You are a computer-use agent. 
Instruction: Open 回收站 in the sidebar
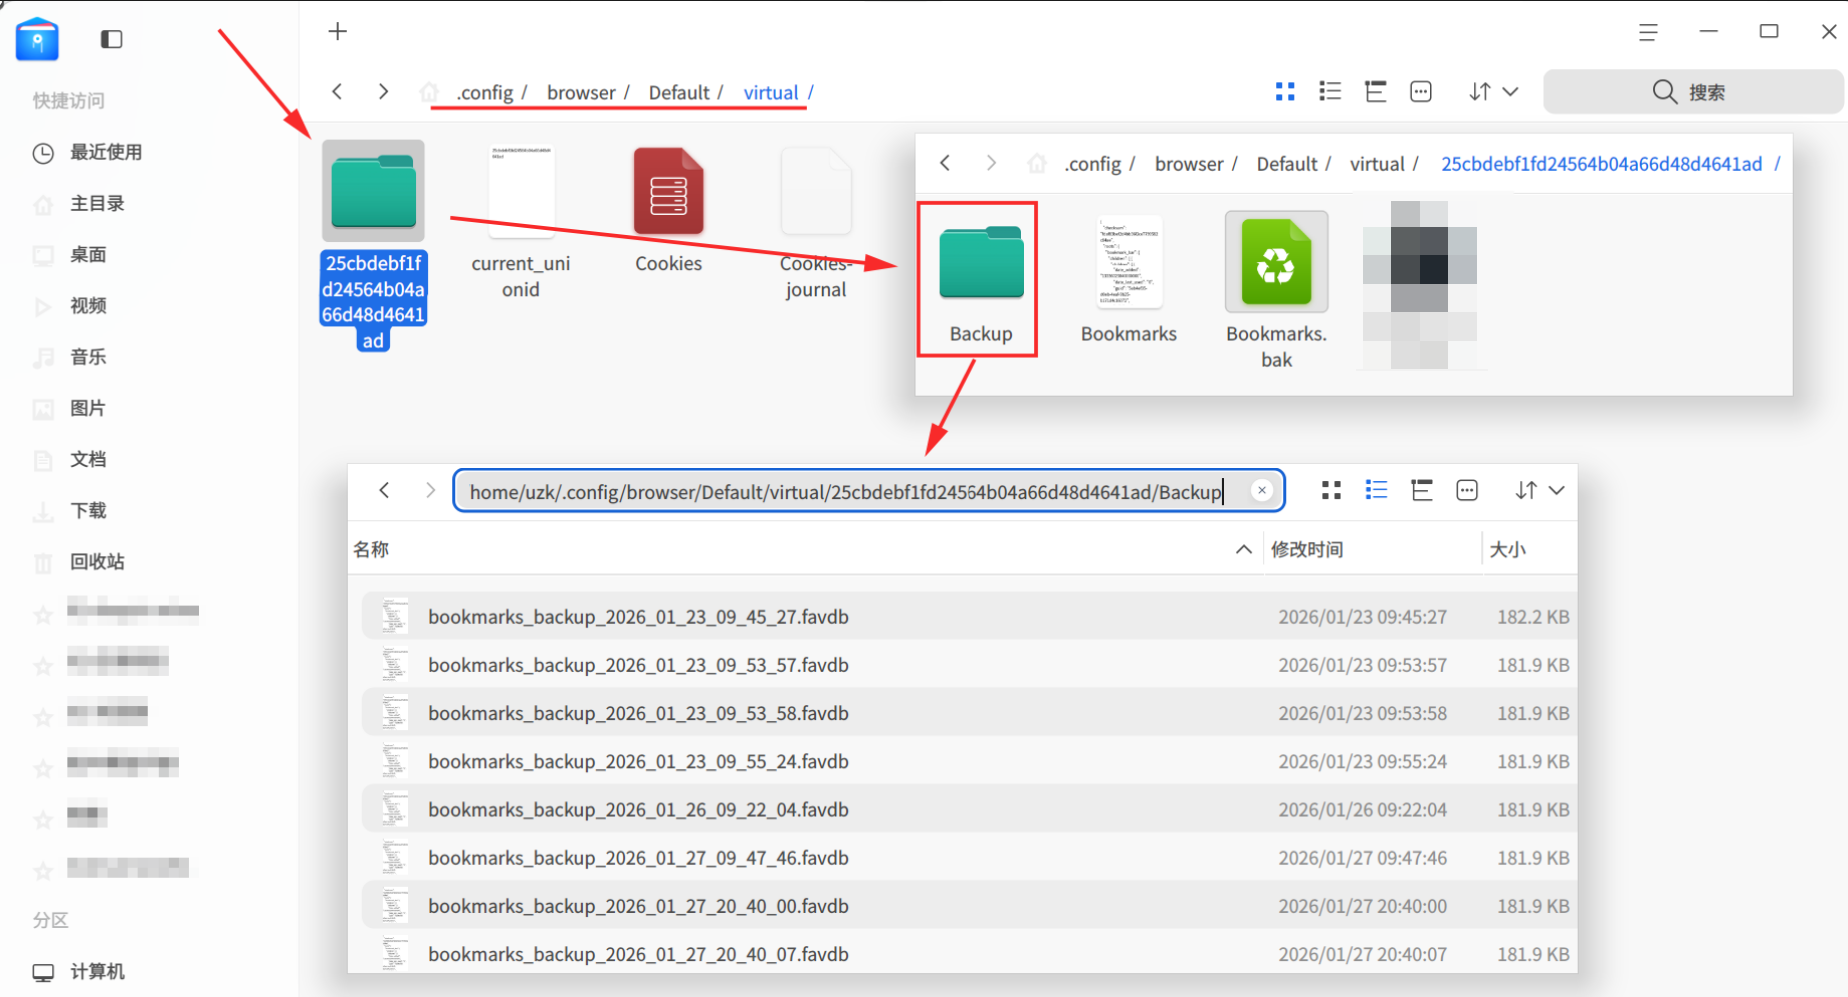click(97, 562)
